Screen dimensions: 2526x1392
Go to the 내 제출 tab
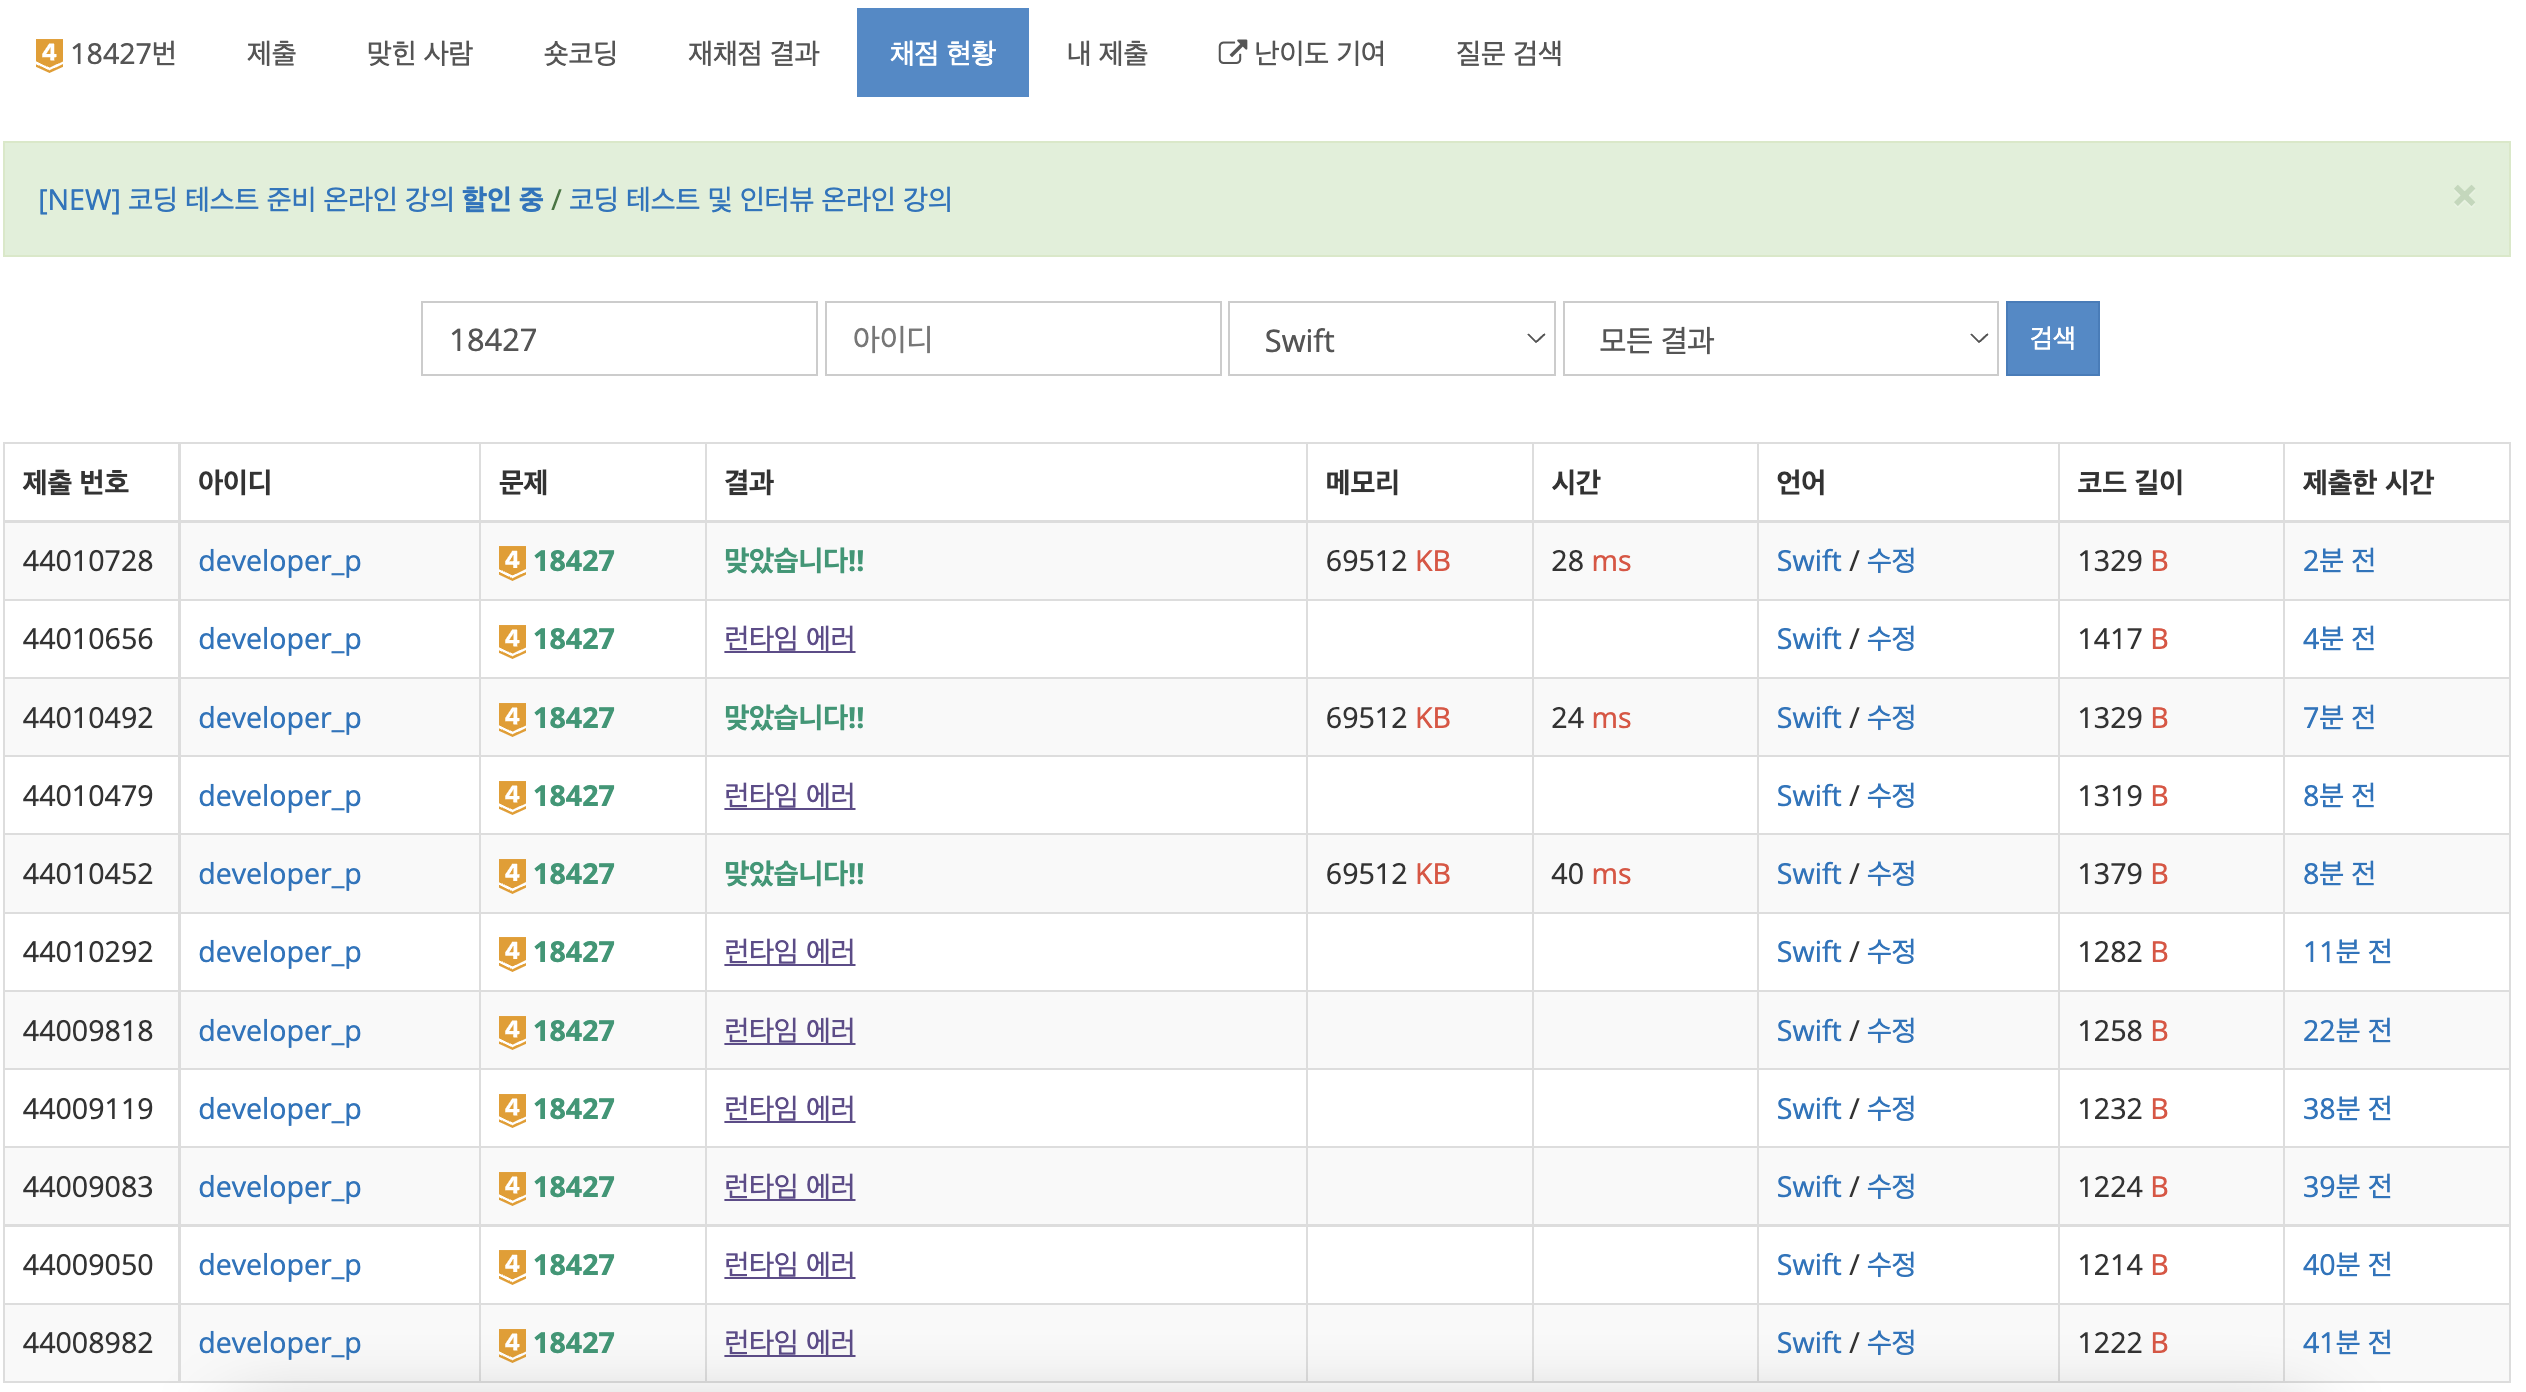pos(1107,53)
